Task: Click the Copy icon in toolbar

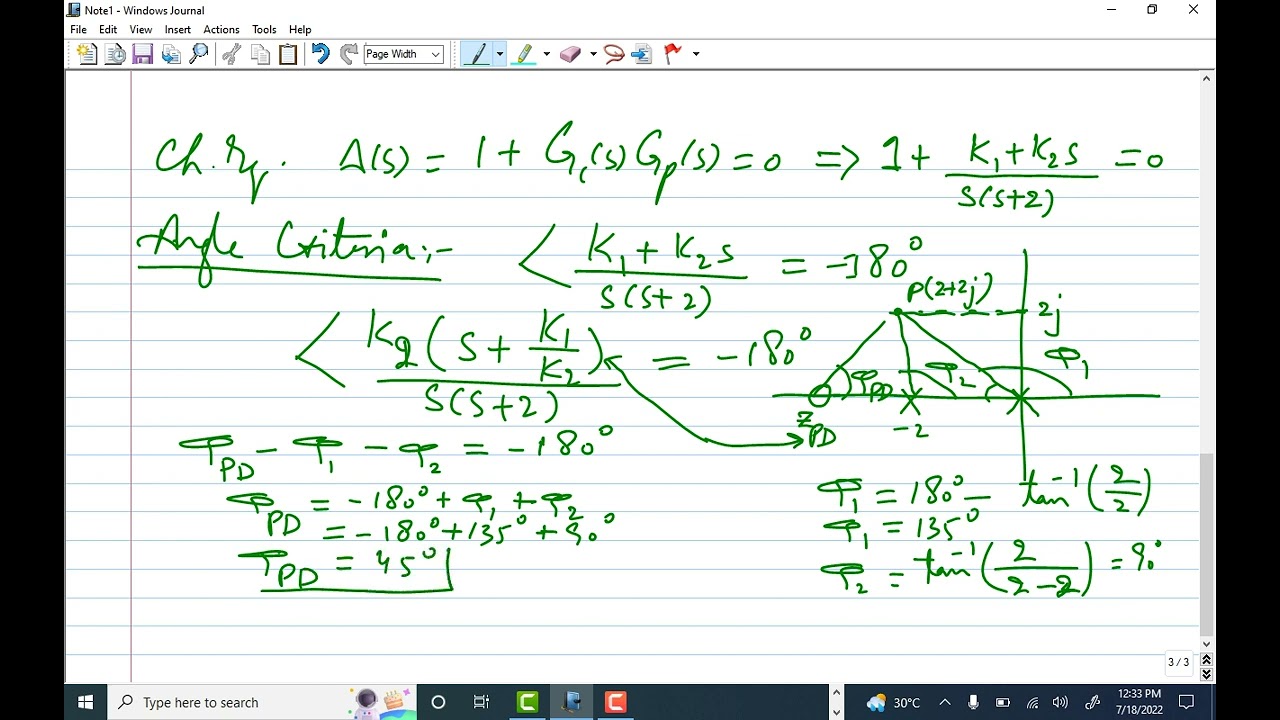Action: point(260,54)
